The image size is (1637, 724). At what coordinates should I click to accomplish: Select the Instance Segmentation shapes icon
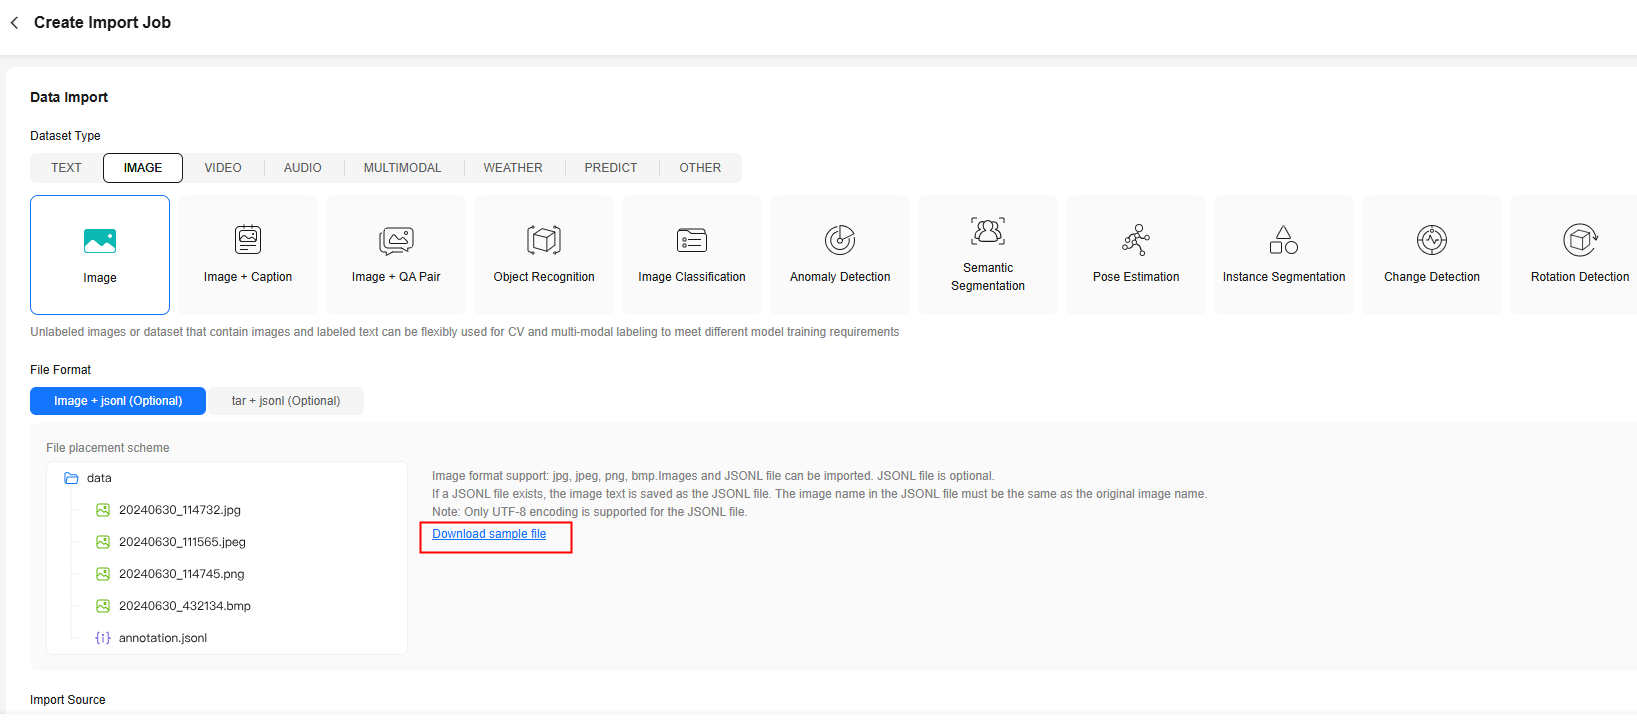click(1284, 240)
